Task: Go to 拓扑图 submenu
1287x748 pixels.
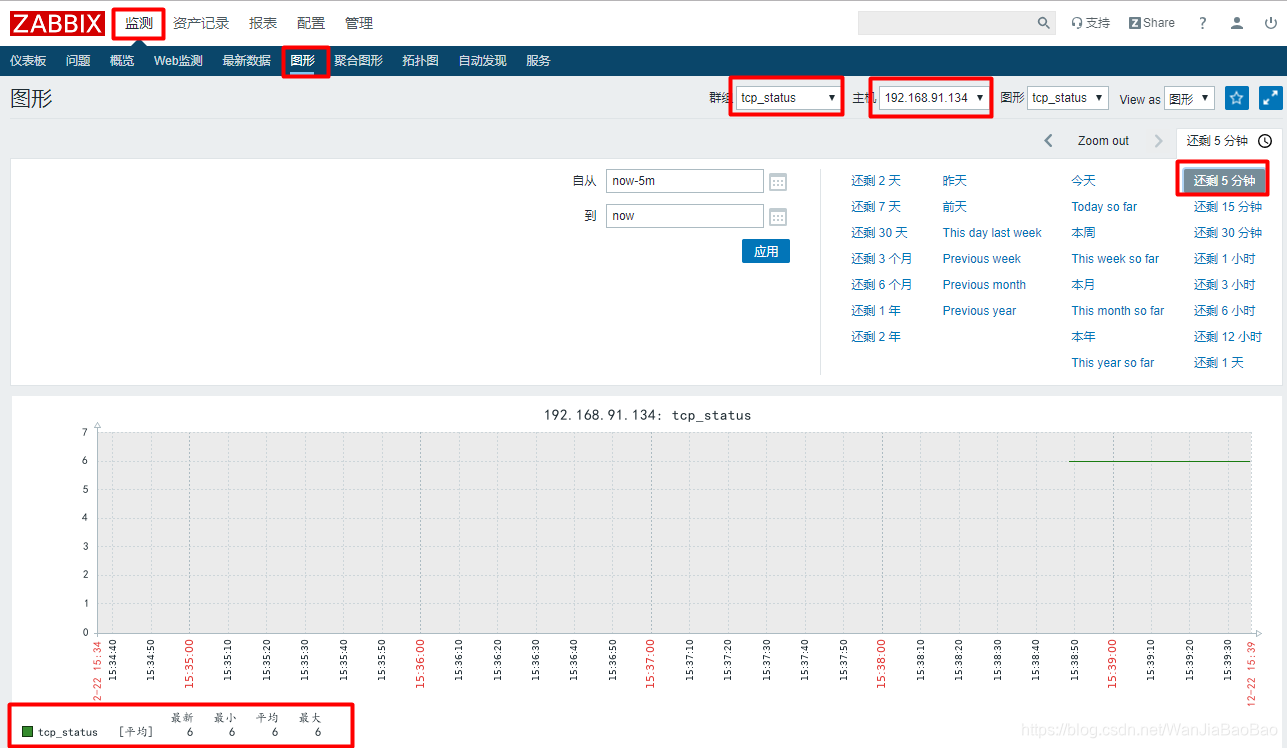Action: tap(421, 61)
